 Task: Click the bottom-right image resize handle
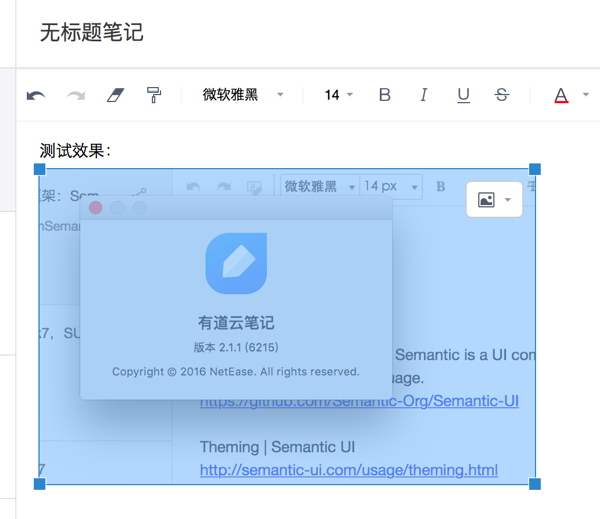click(x=535, y=484)
